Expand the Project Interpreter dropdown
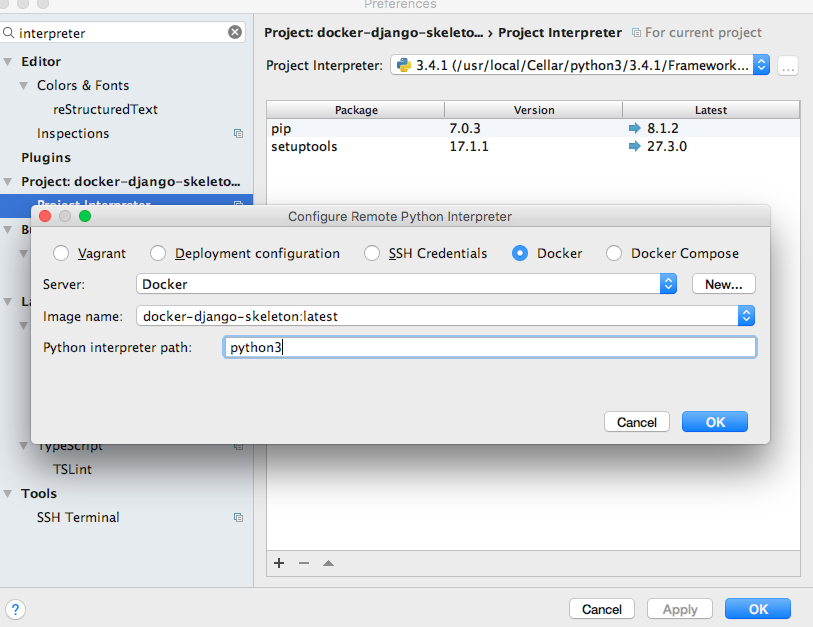 [761, 66]
